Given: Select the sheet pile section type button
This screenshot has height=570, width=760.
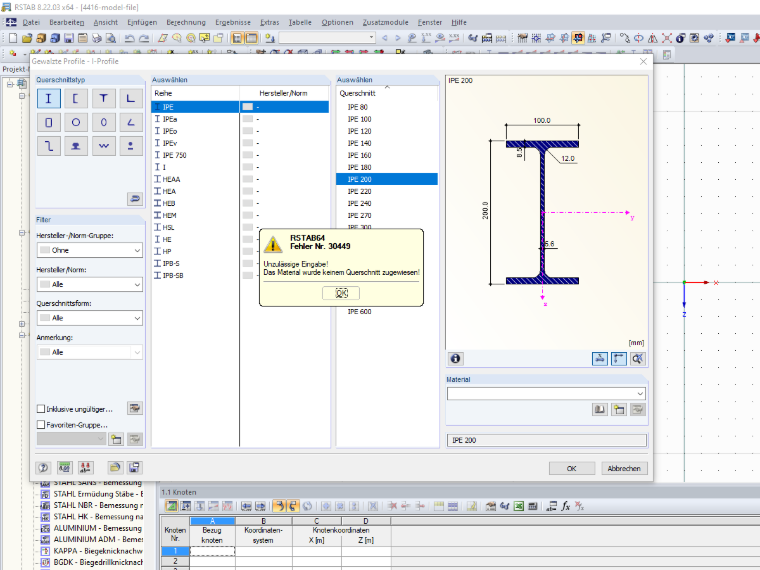Looking at the screenshot, I should (x=103, y=146).
